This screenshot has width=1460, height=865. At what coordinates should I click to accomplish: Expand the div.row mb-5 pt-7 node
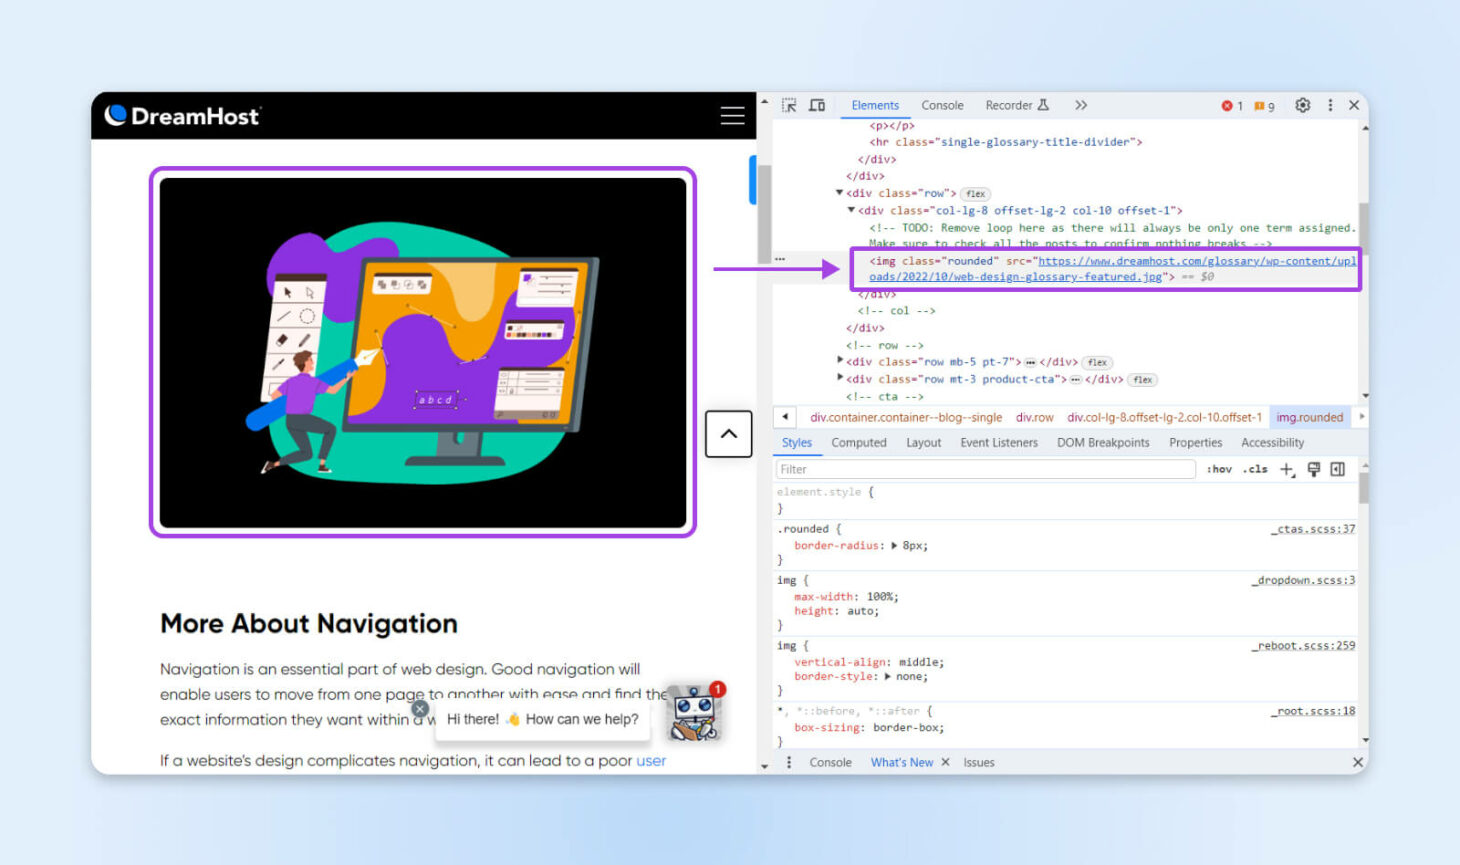(840, 361)
